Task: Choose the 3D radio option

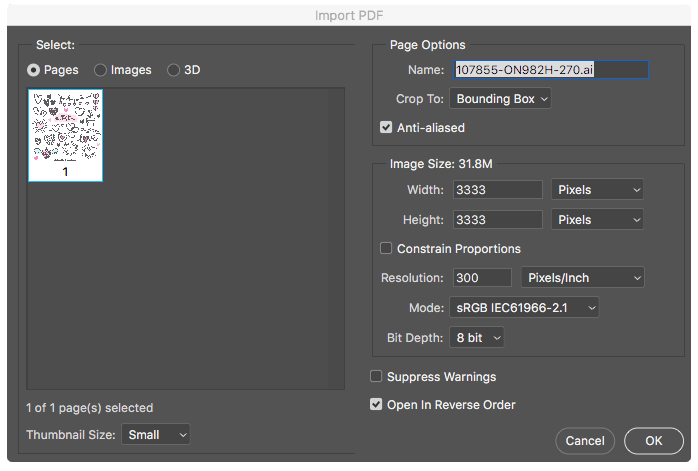Action: pos(173,70)
